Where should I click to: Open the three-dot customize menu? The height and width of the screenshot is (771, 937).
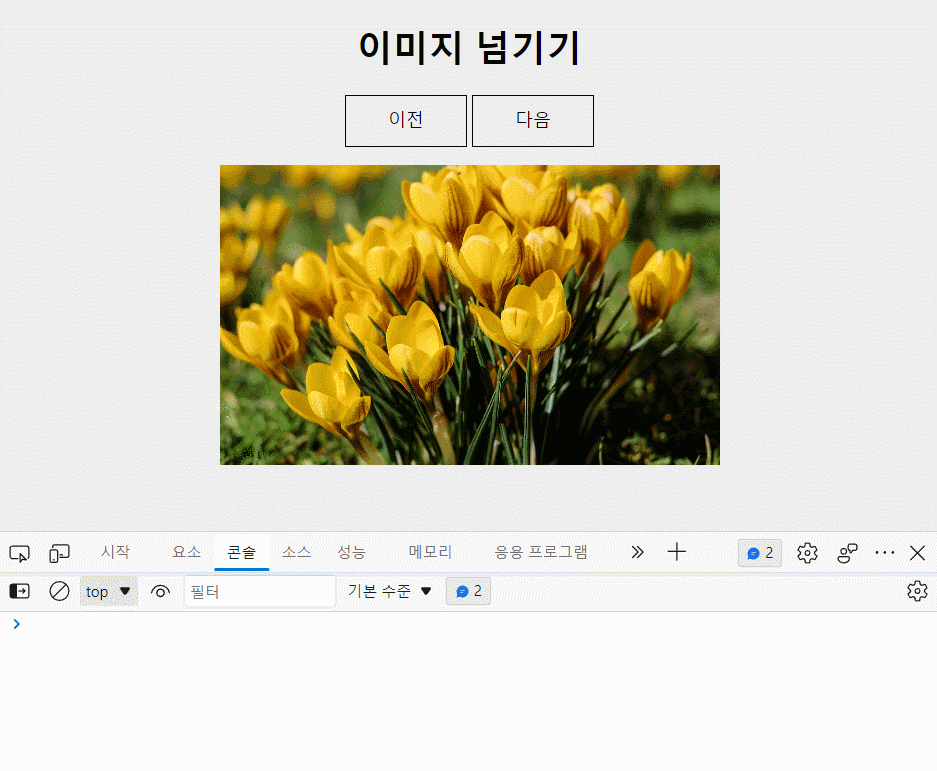click(x=885, y=553)
